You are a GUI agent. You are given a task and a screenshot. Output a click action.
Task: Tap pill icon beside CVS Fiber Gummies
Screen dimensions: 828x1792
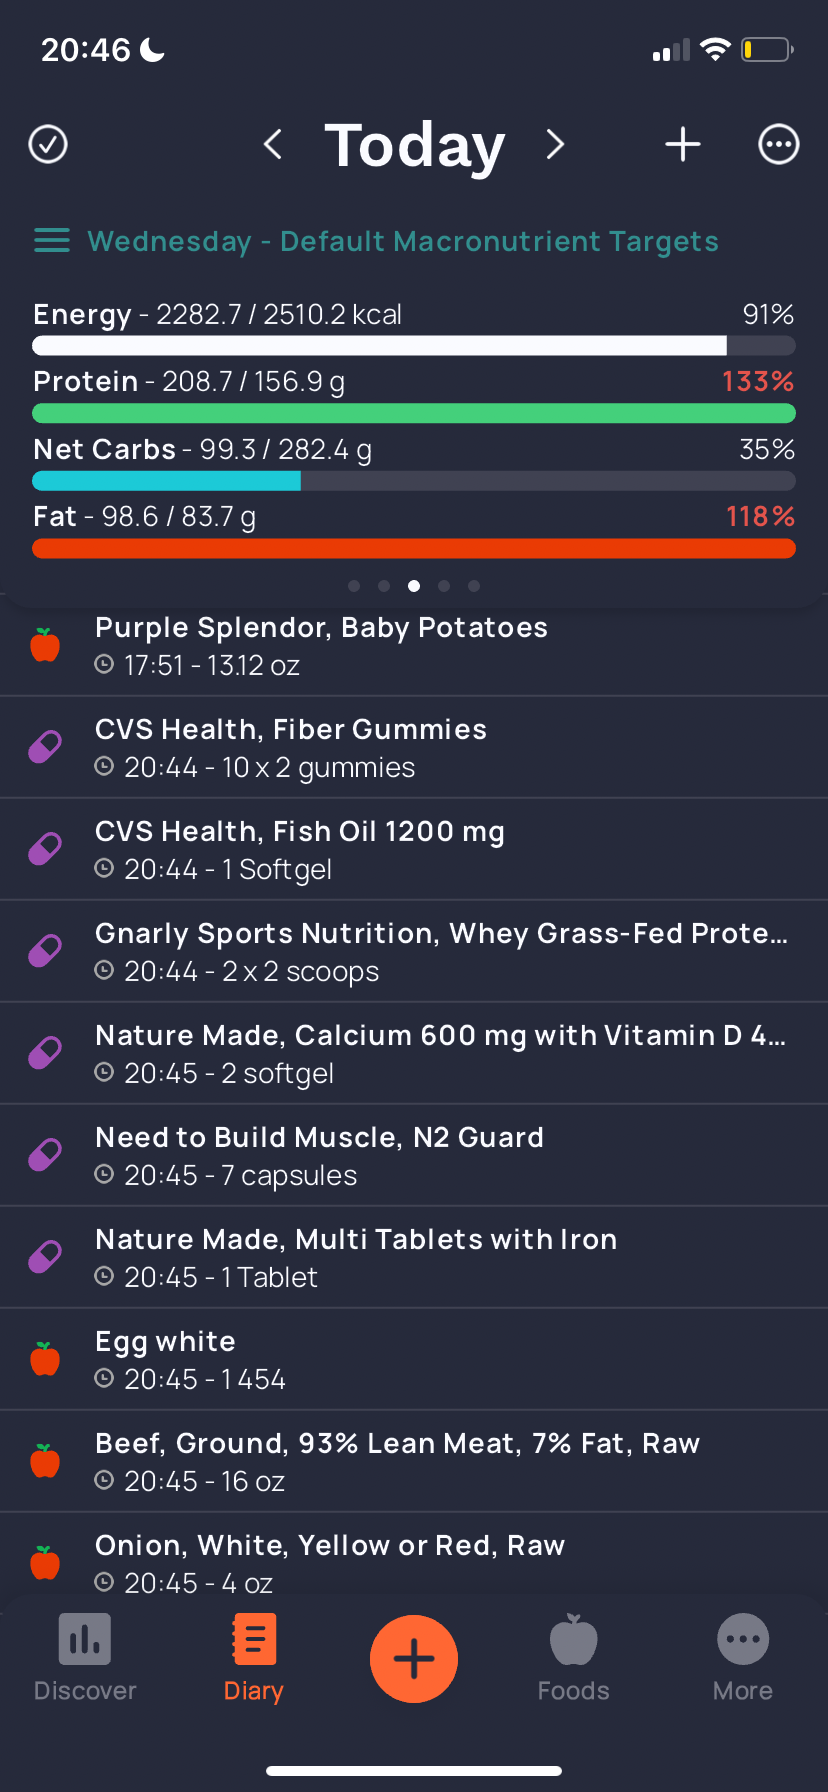click(45, 747)
